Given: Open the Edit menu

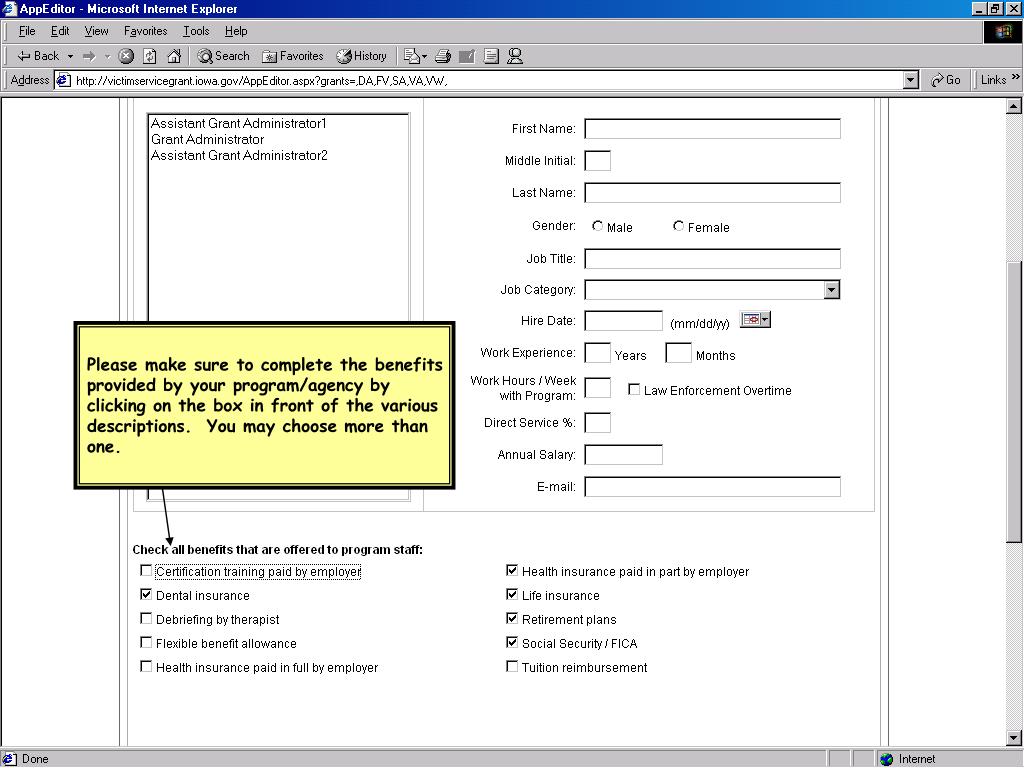Looking at the screenshot, I should tap(60, 31).
